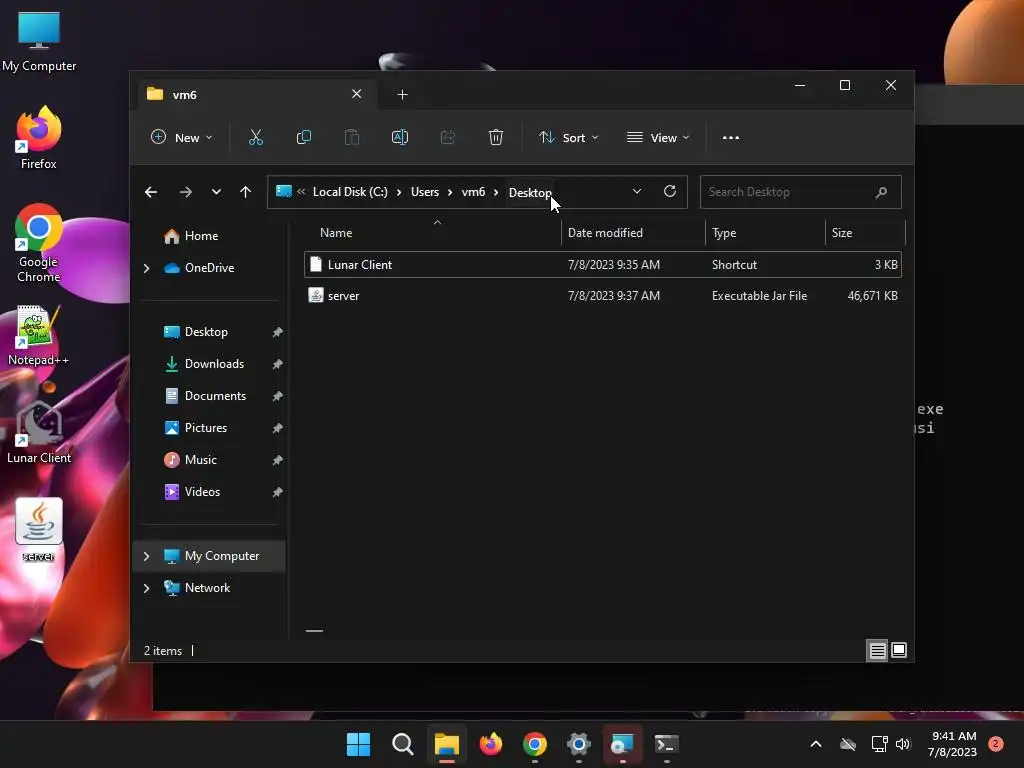The image size is (1024, 768).
Task: Refresh the Desktop folder view
Action: tap(669, 191)
